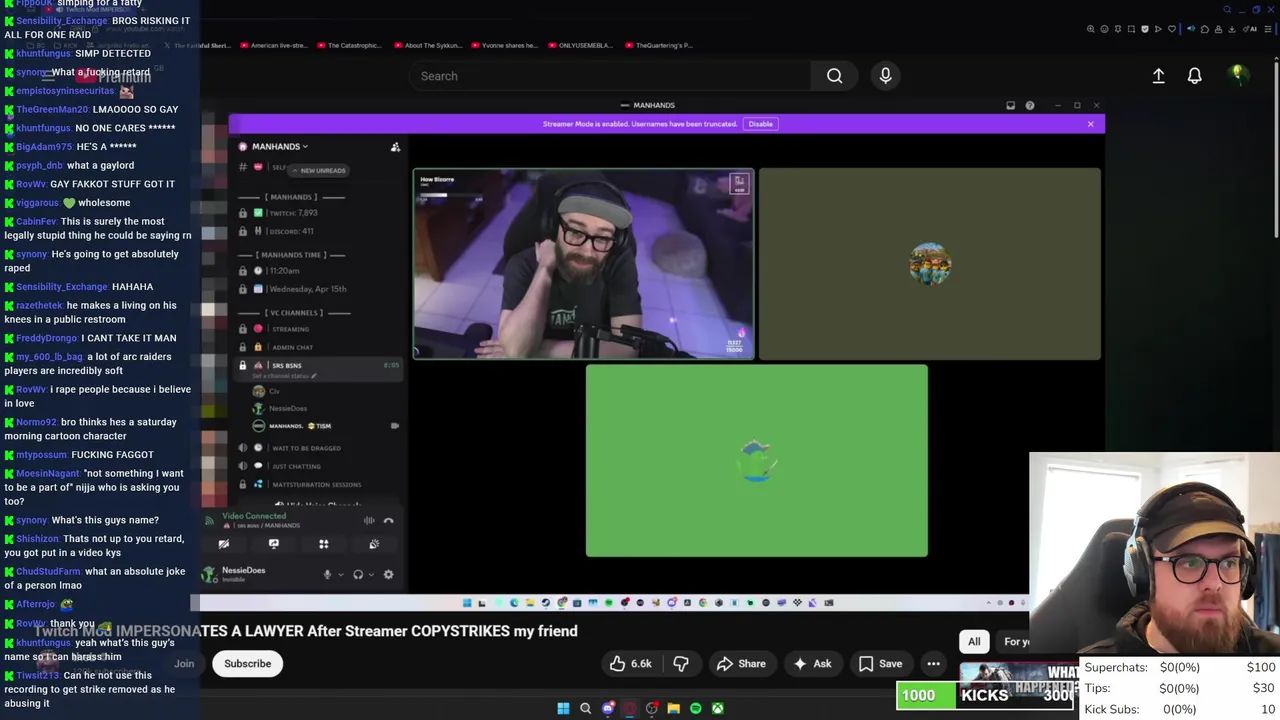
Task: Disconnect from Discord voice call
Action: click(389, 520)
